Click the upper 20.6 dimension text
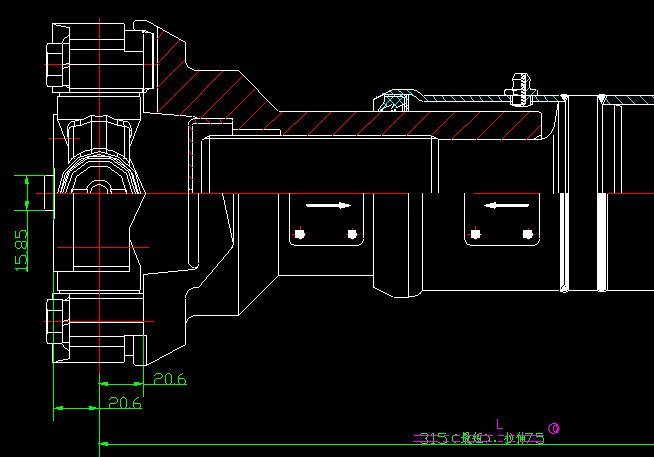 point(169,379)
